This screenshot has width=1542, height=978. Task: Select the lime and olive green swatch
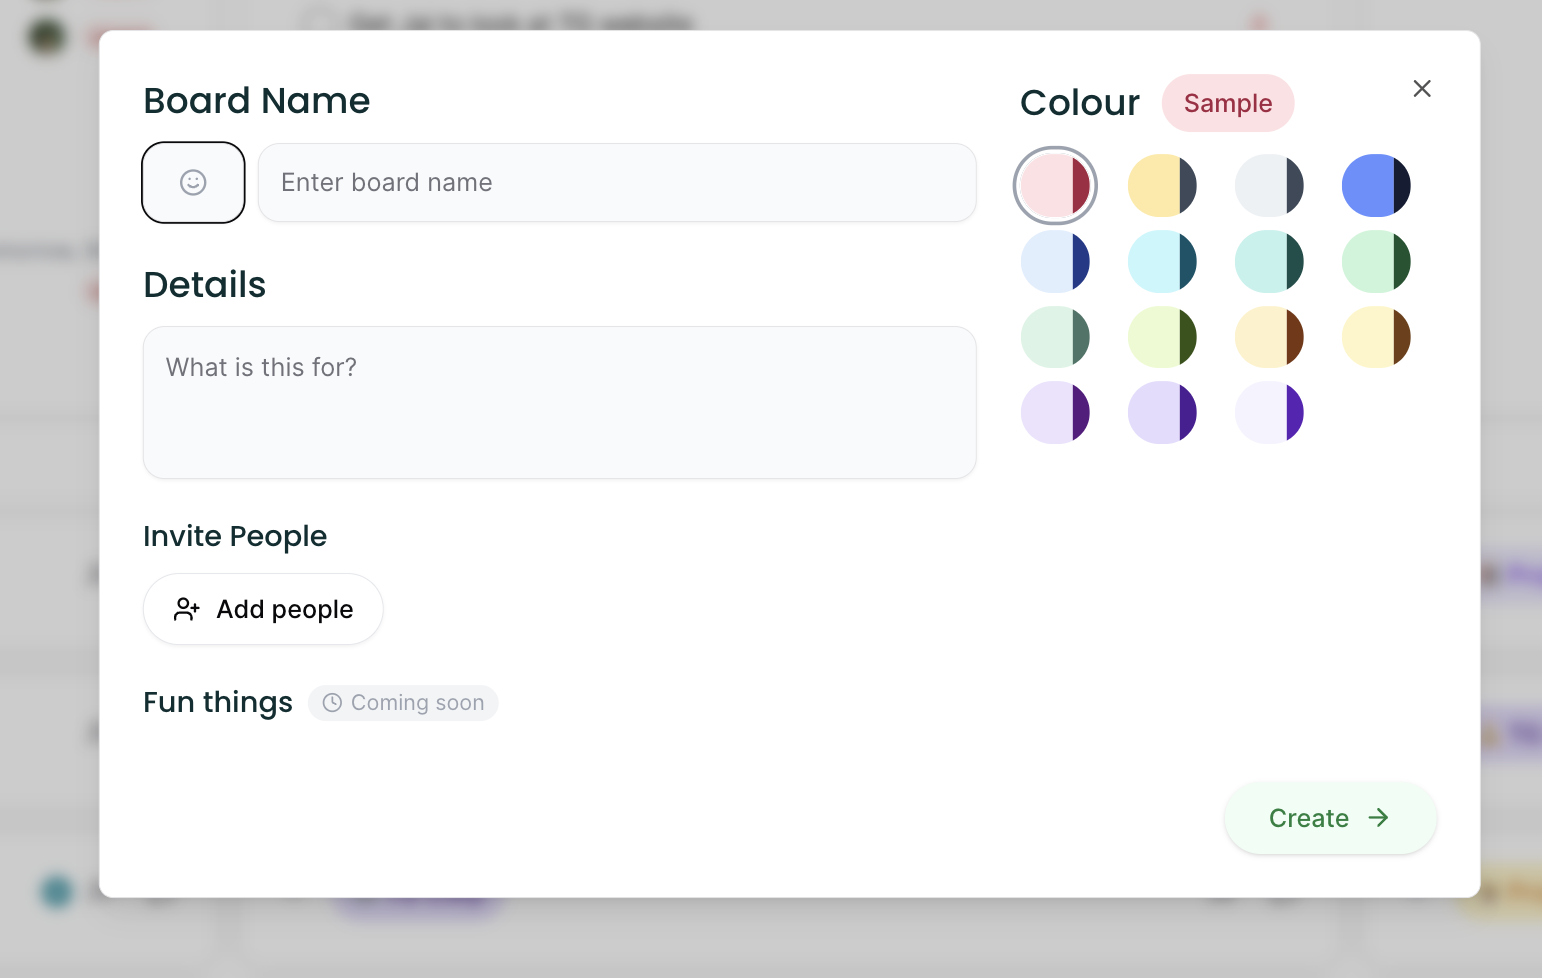[x=1162, y=337]
